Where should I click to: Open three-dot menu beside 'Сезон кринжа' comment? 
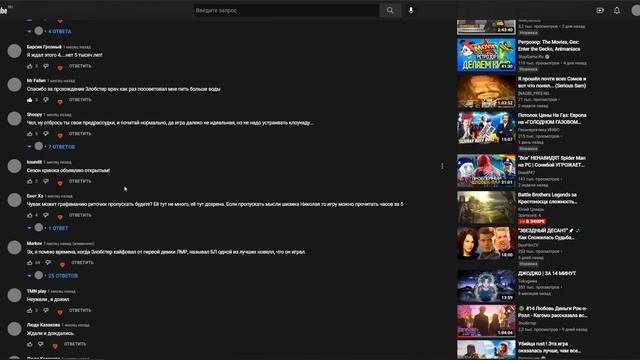[x=442, y=166]
